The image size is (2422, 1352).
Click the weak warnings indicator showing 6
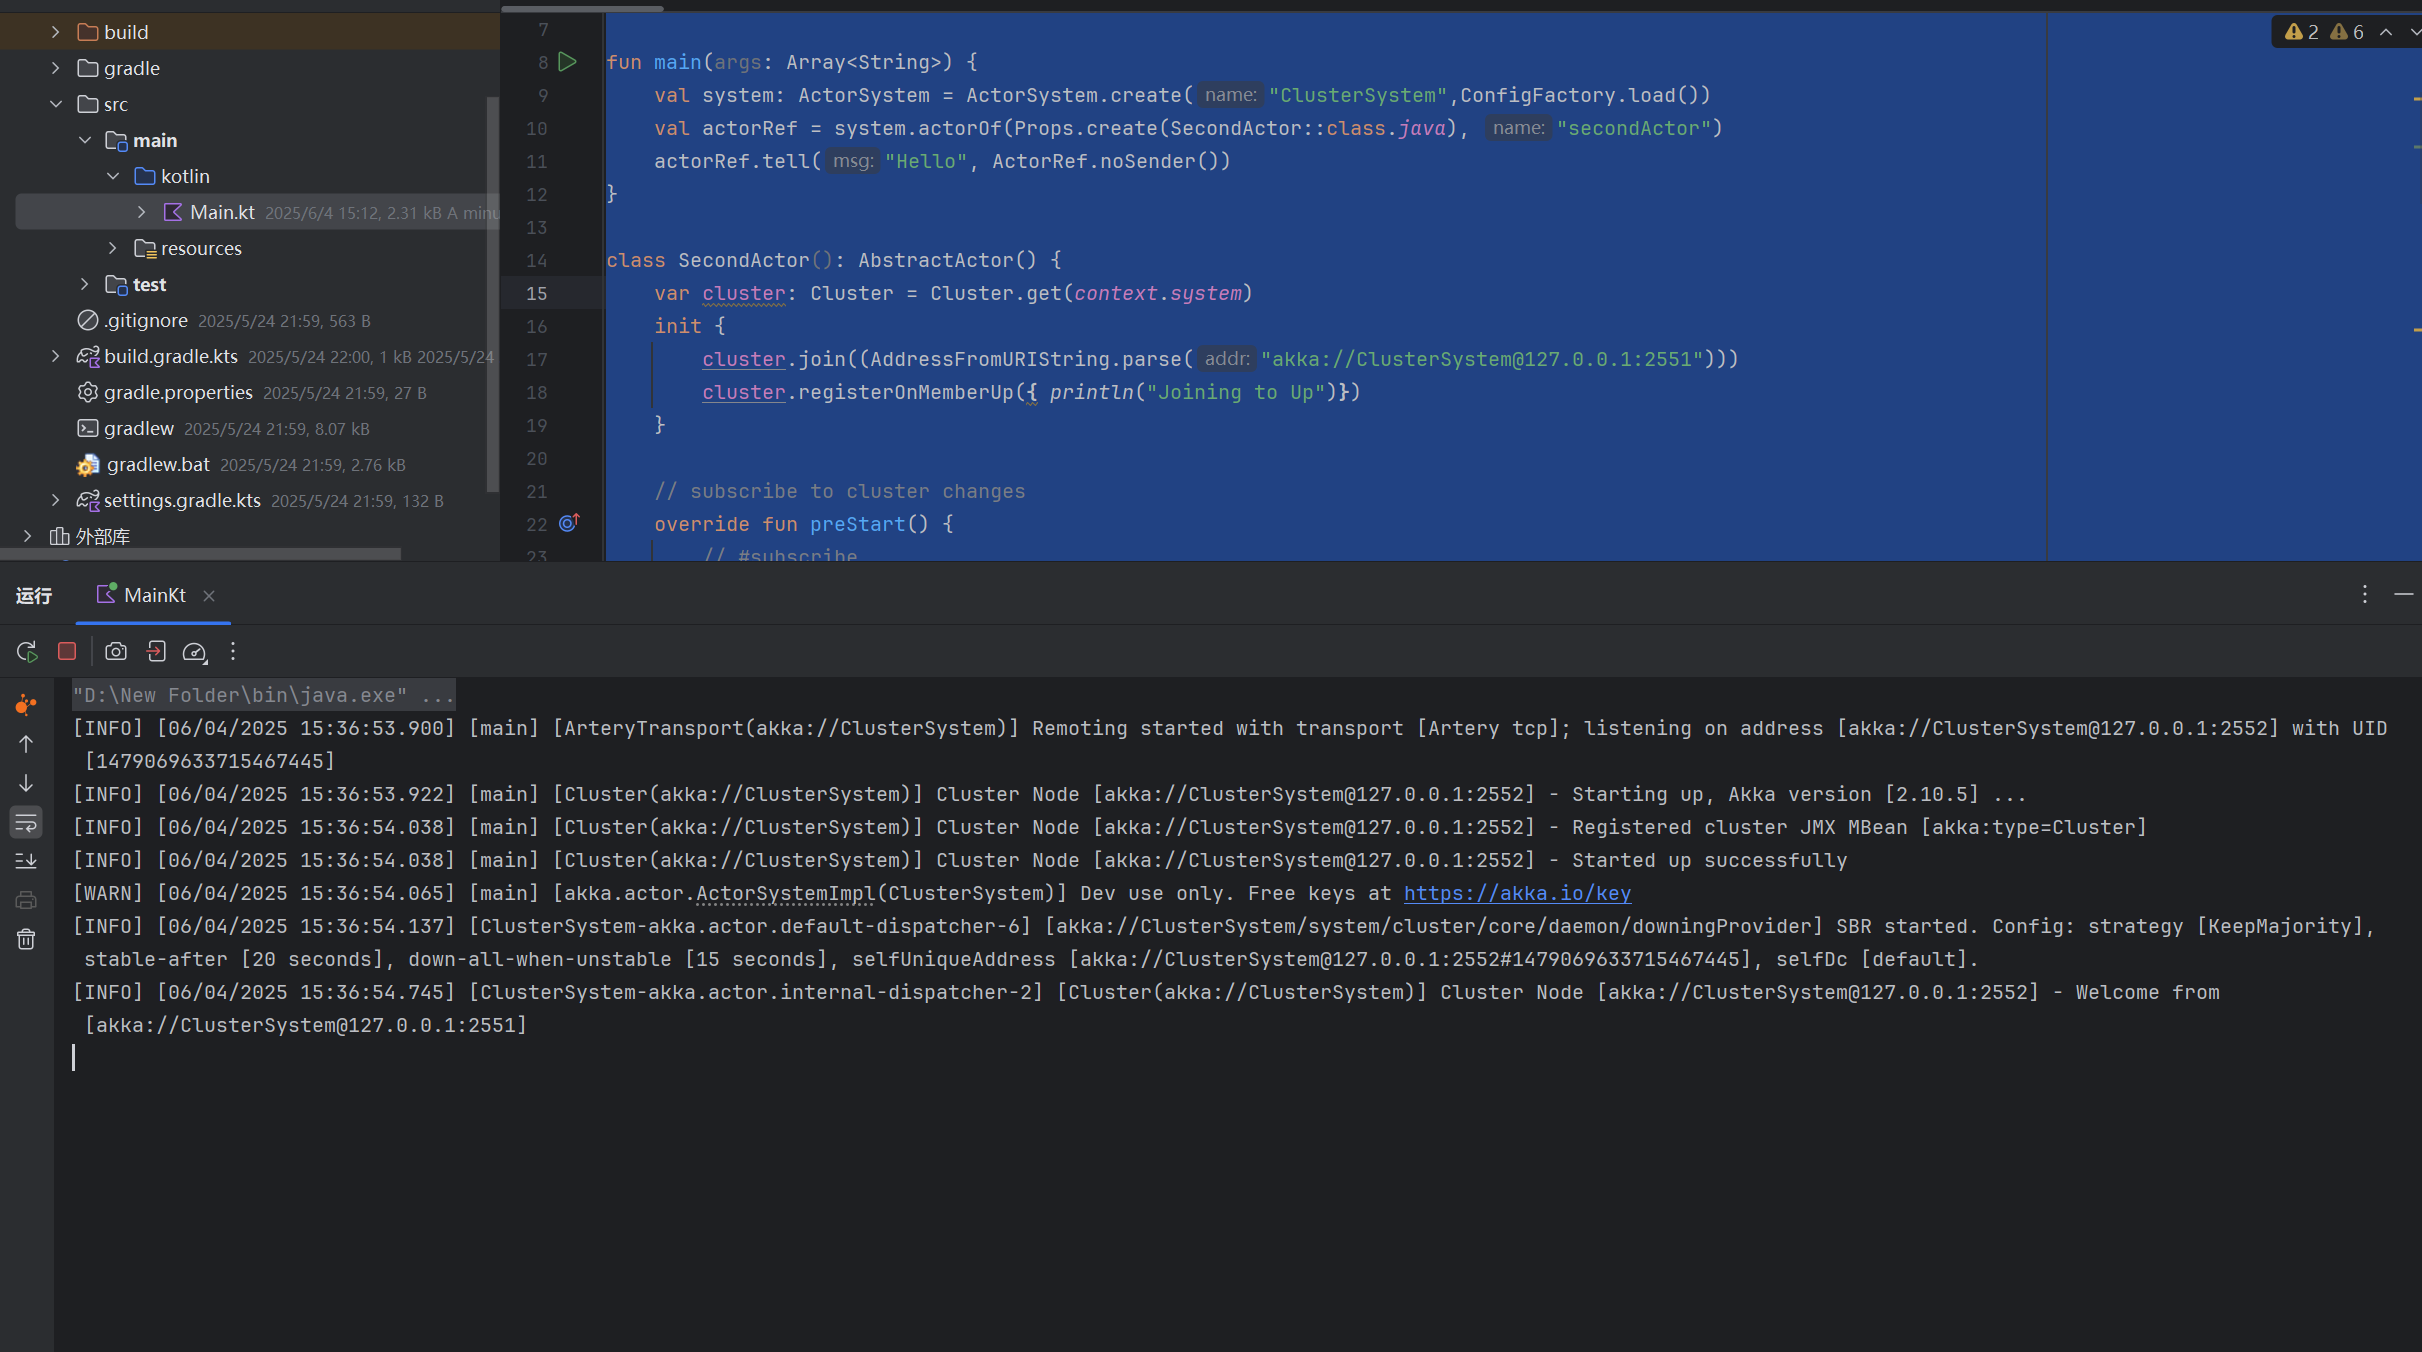coord(2347,32)
